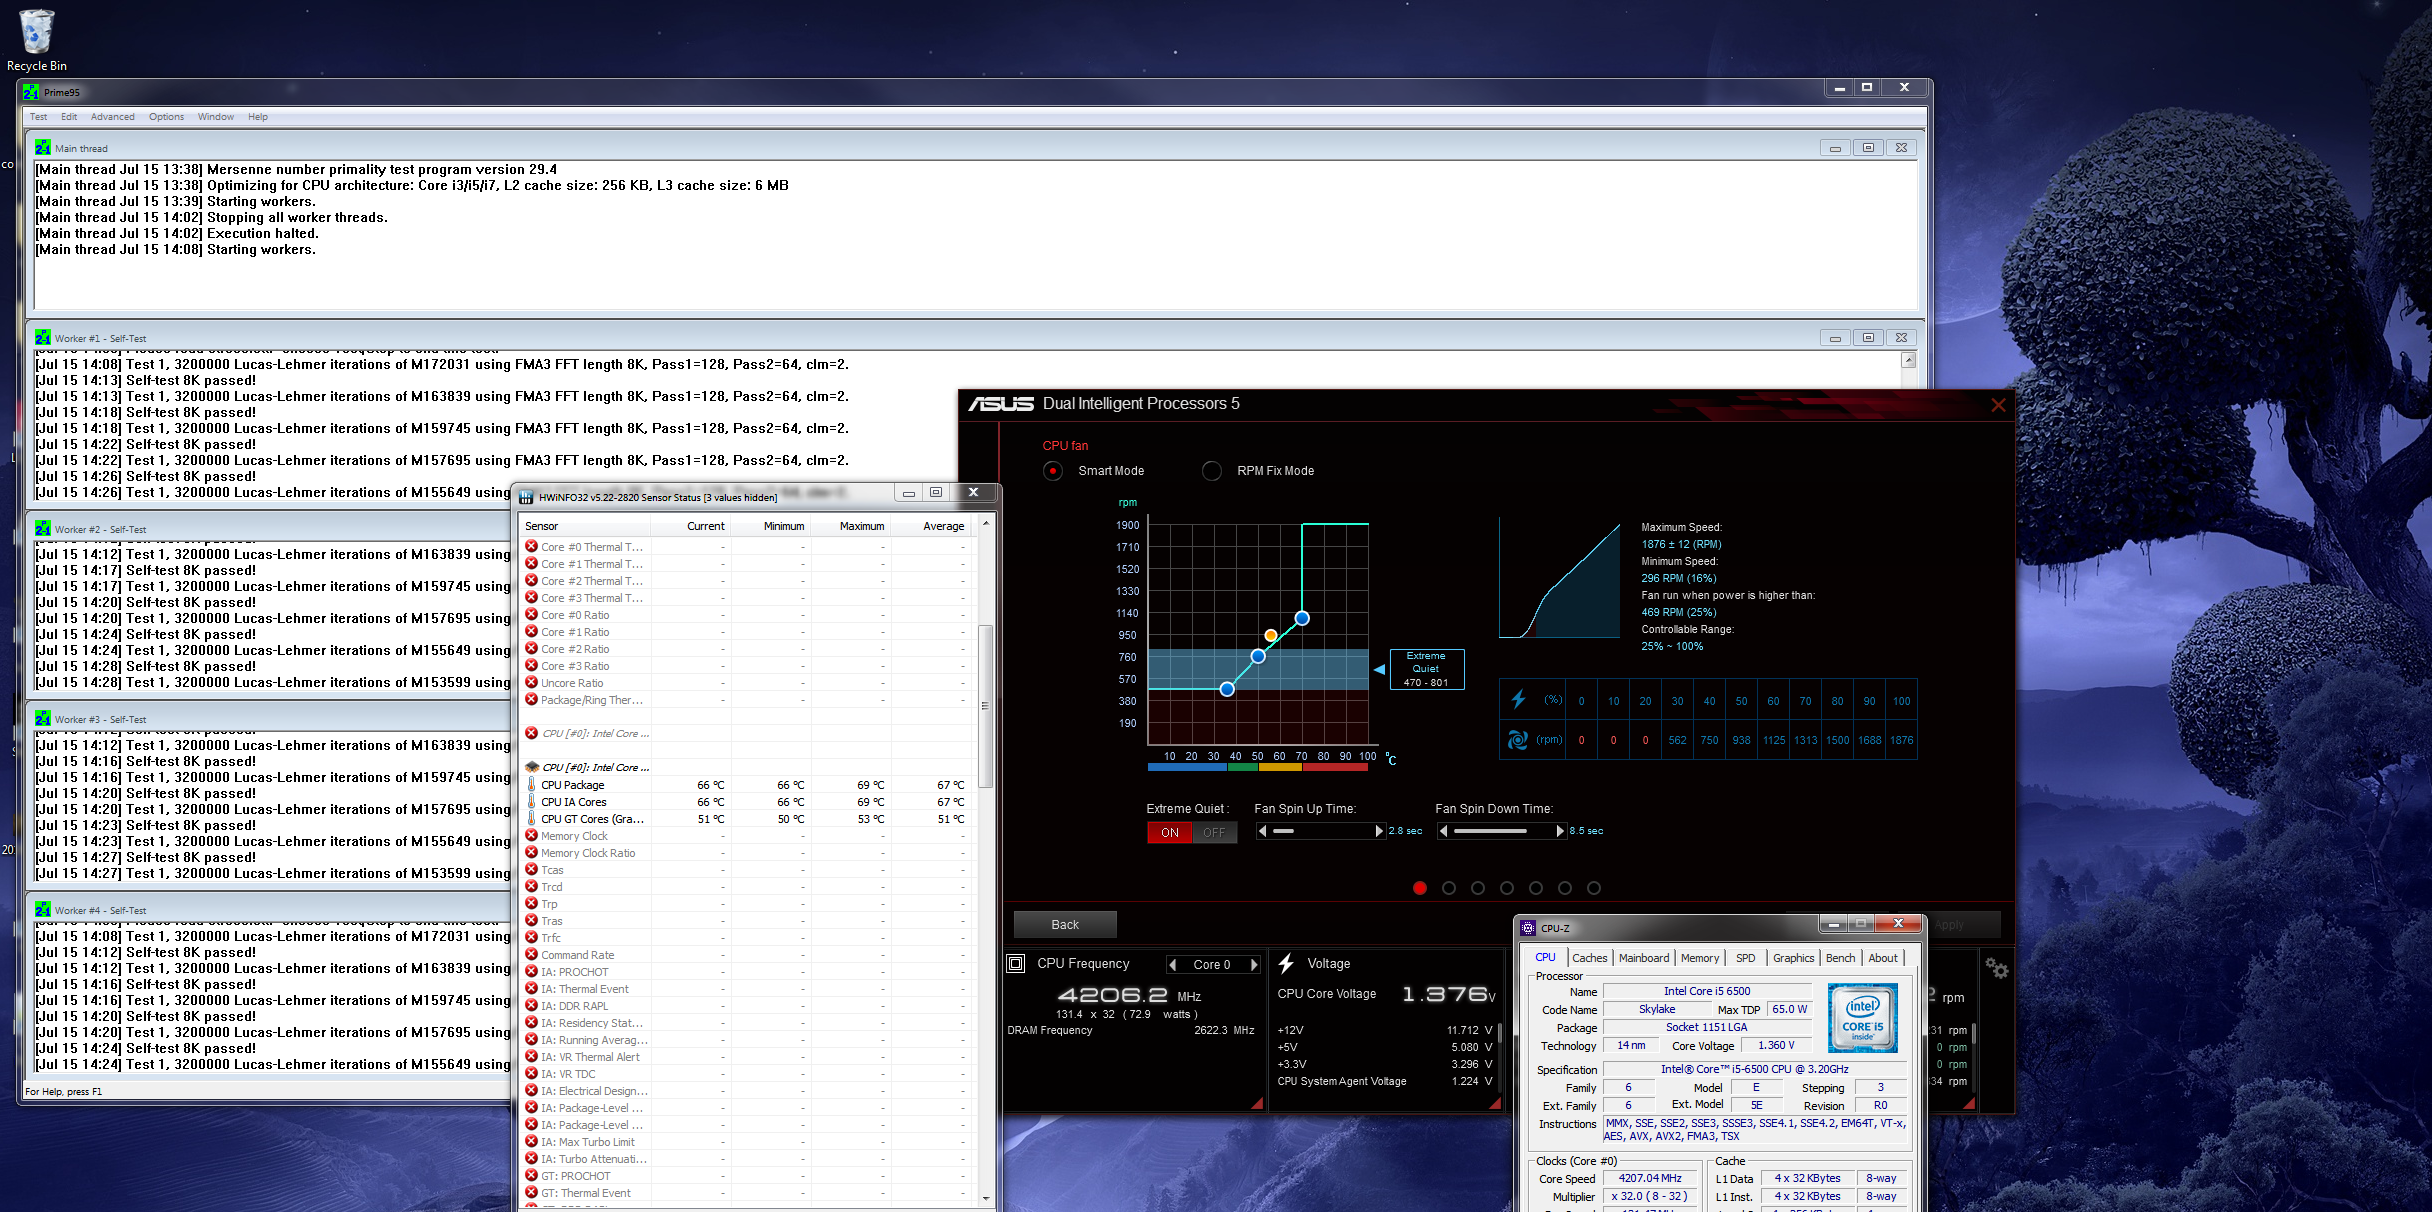Click the Main thread window icon
This screenshot has width=2432, height=1212.
(x=43, y=148)
